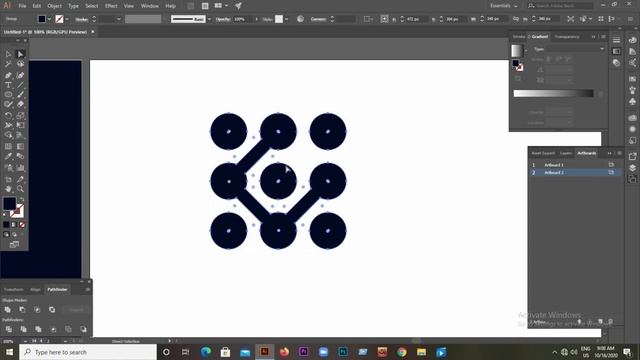Viewport: 640px width, 360px height.
Task: Open the stroke color dropdown in control bar
Action: 67,19
